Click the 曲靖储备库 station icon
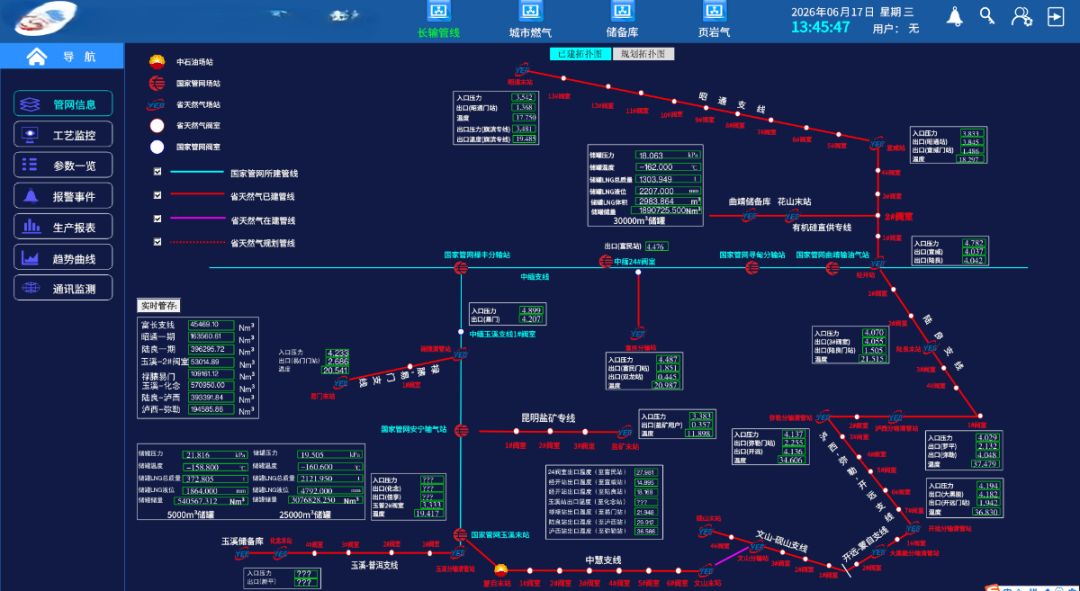 tap(749, 216)
